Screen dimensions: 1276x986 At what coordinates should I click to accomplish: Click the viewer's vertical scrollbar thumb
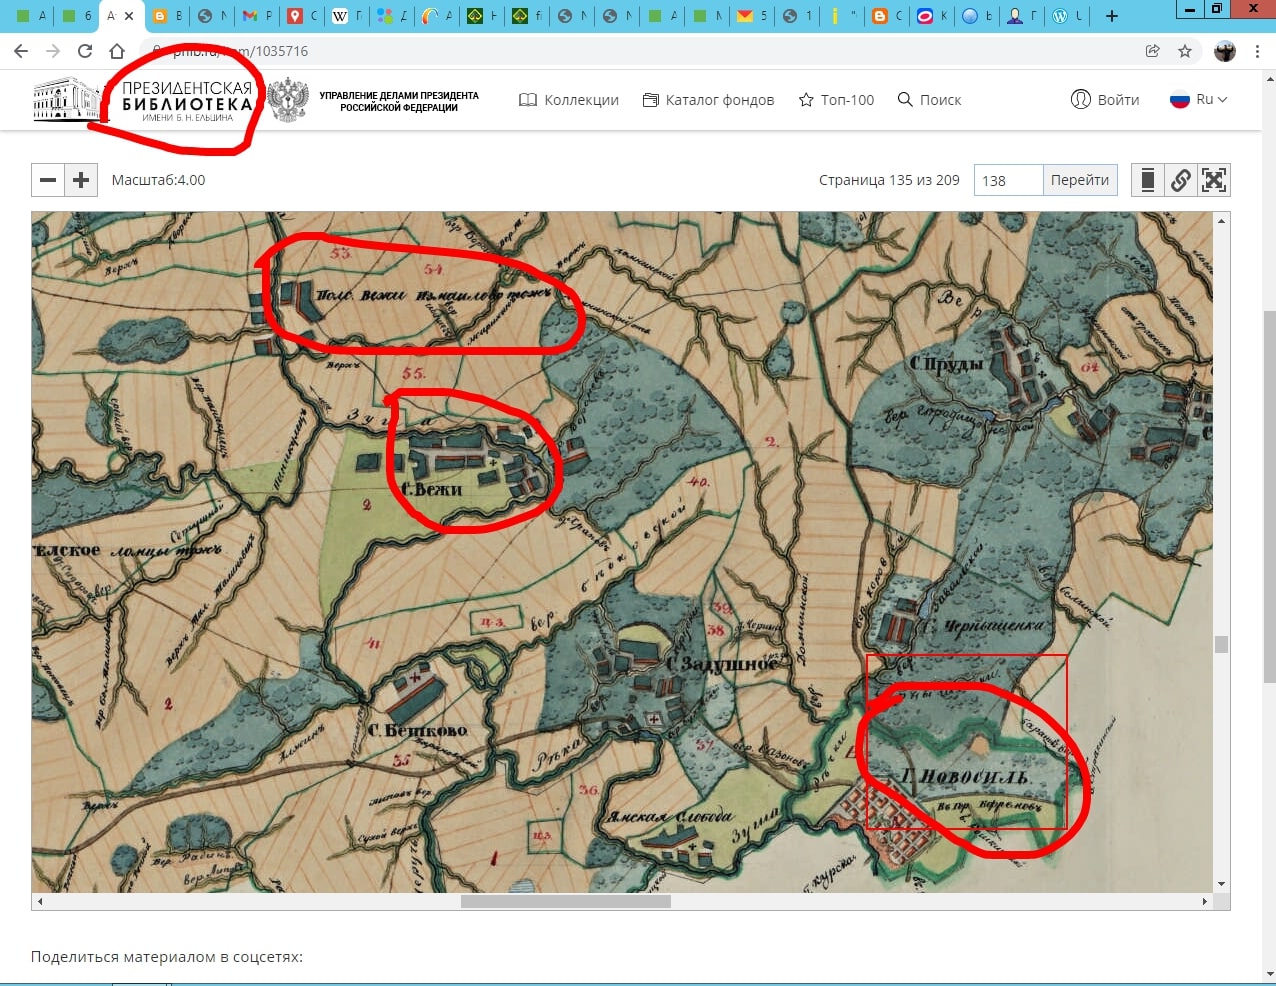1221,644
